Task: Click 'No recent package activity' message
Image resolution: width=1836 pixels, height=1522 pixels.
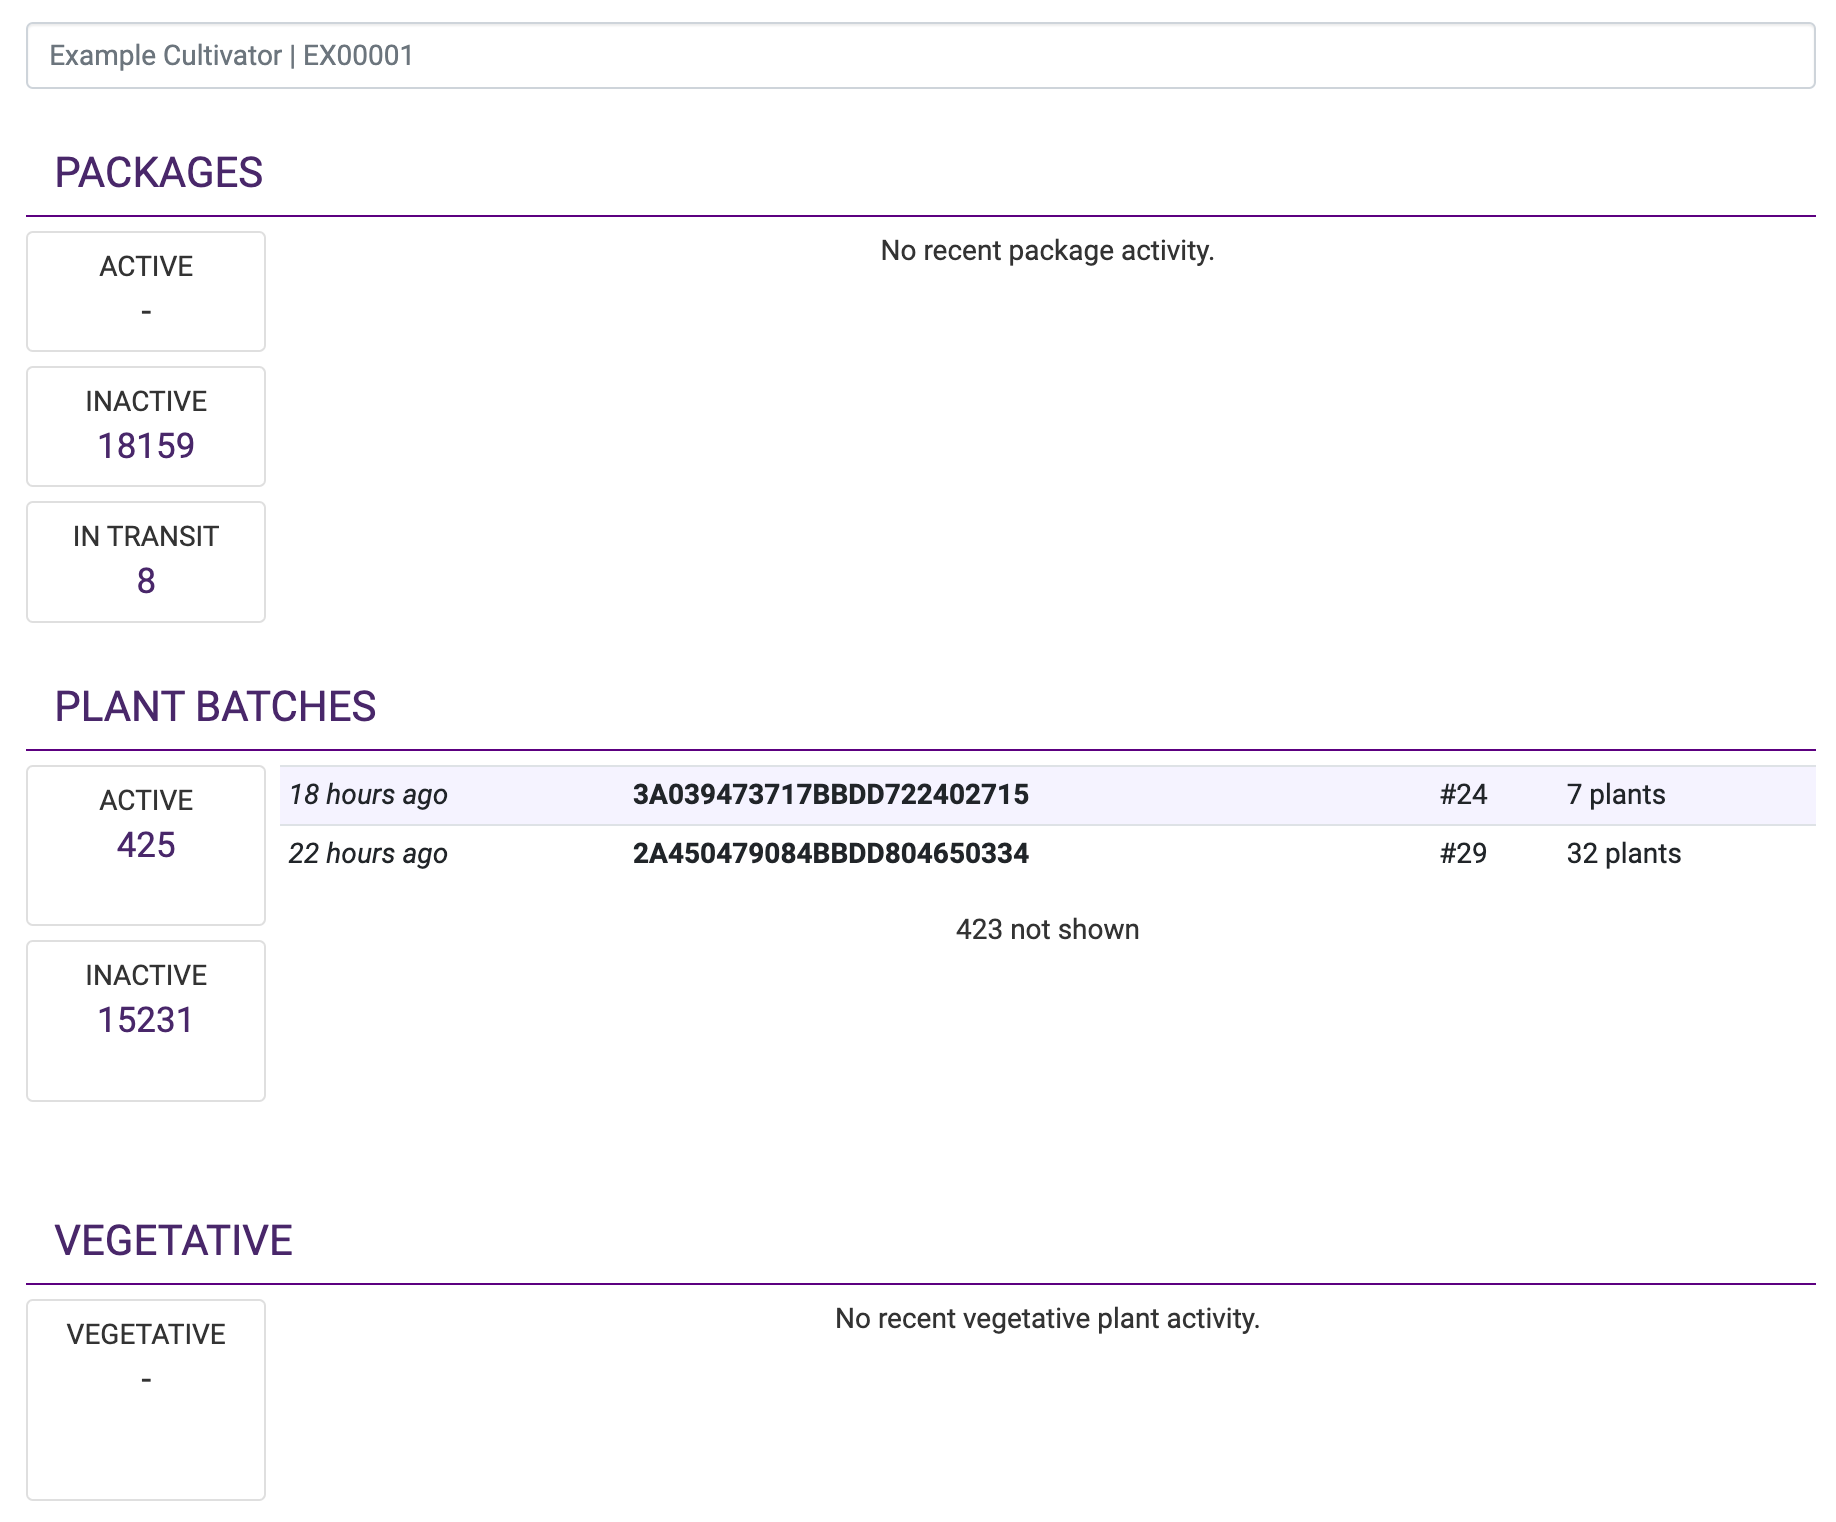Action: point(1047,251)
